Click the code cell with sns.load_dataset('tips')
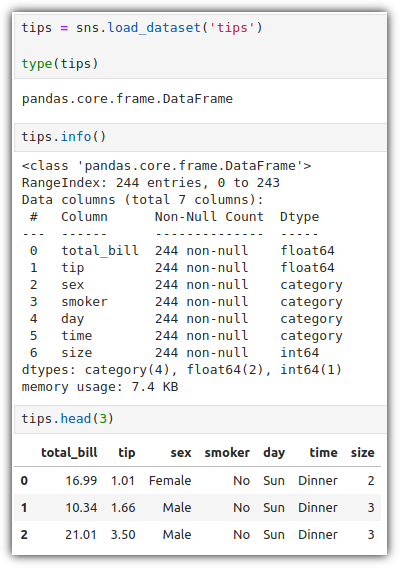This screenshot has height=568, width=400. click(x=200, y=46)
